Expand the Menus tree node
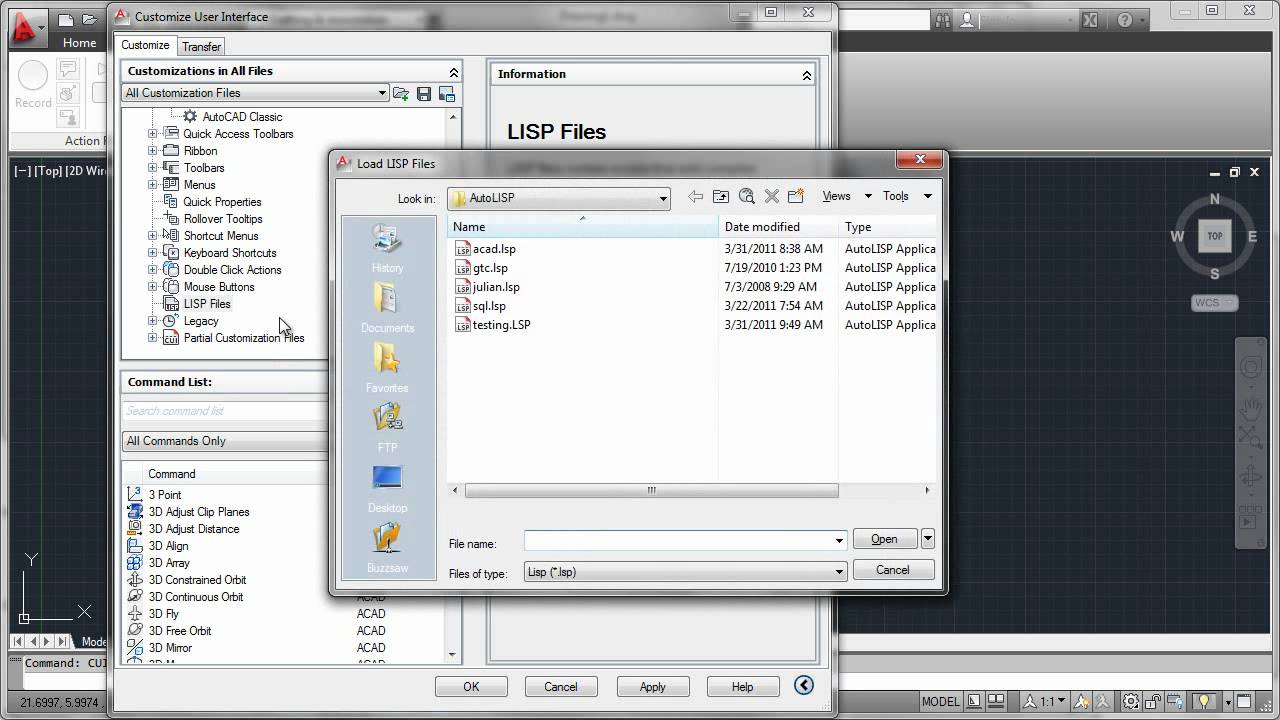 [x=153, y=185]
